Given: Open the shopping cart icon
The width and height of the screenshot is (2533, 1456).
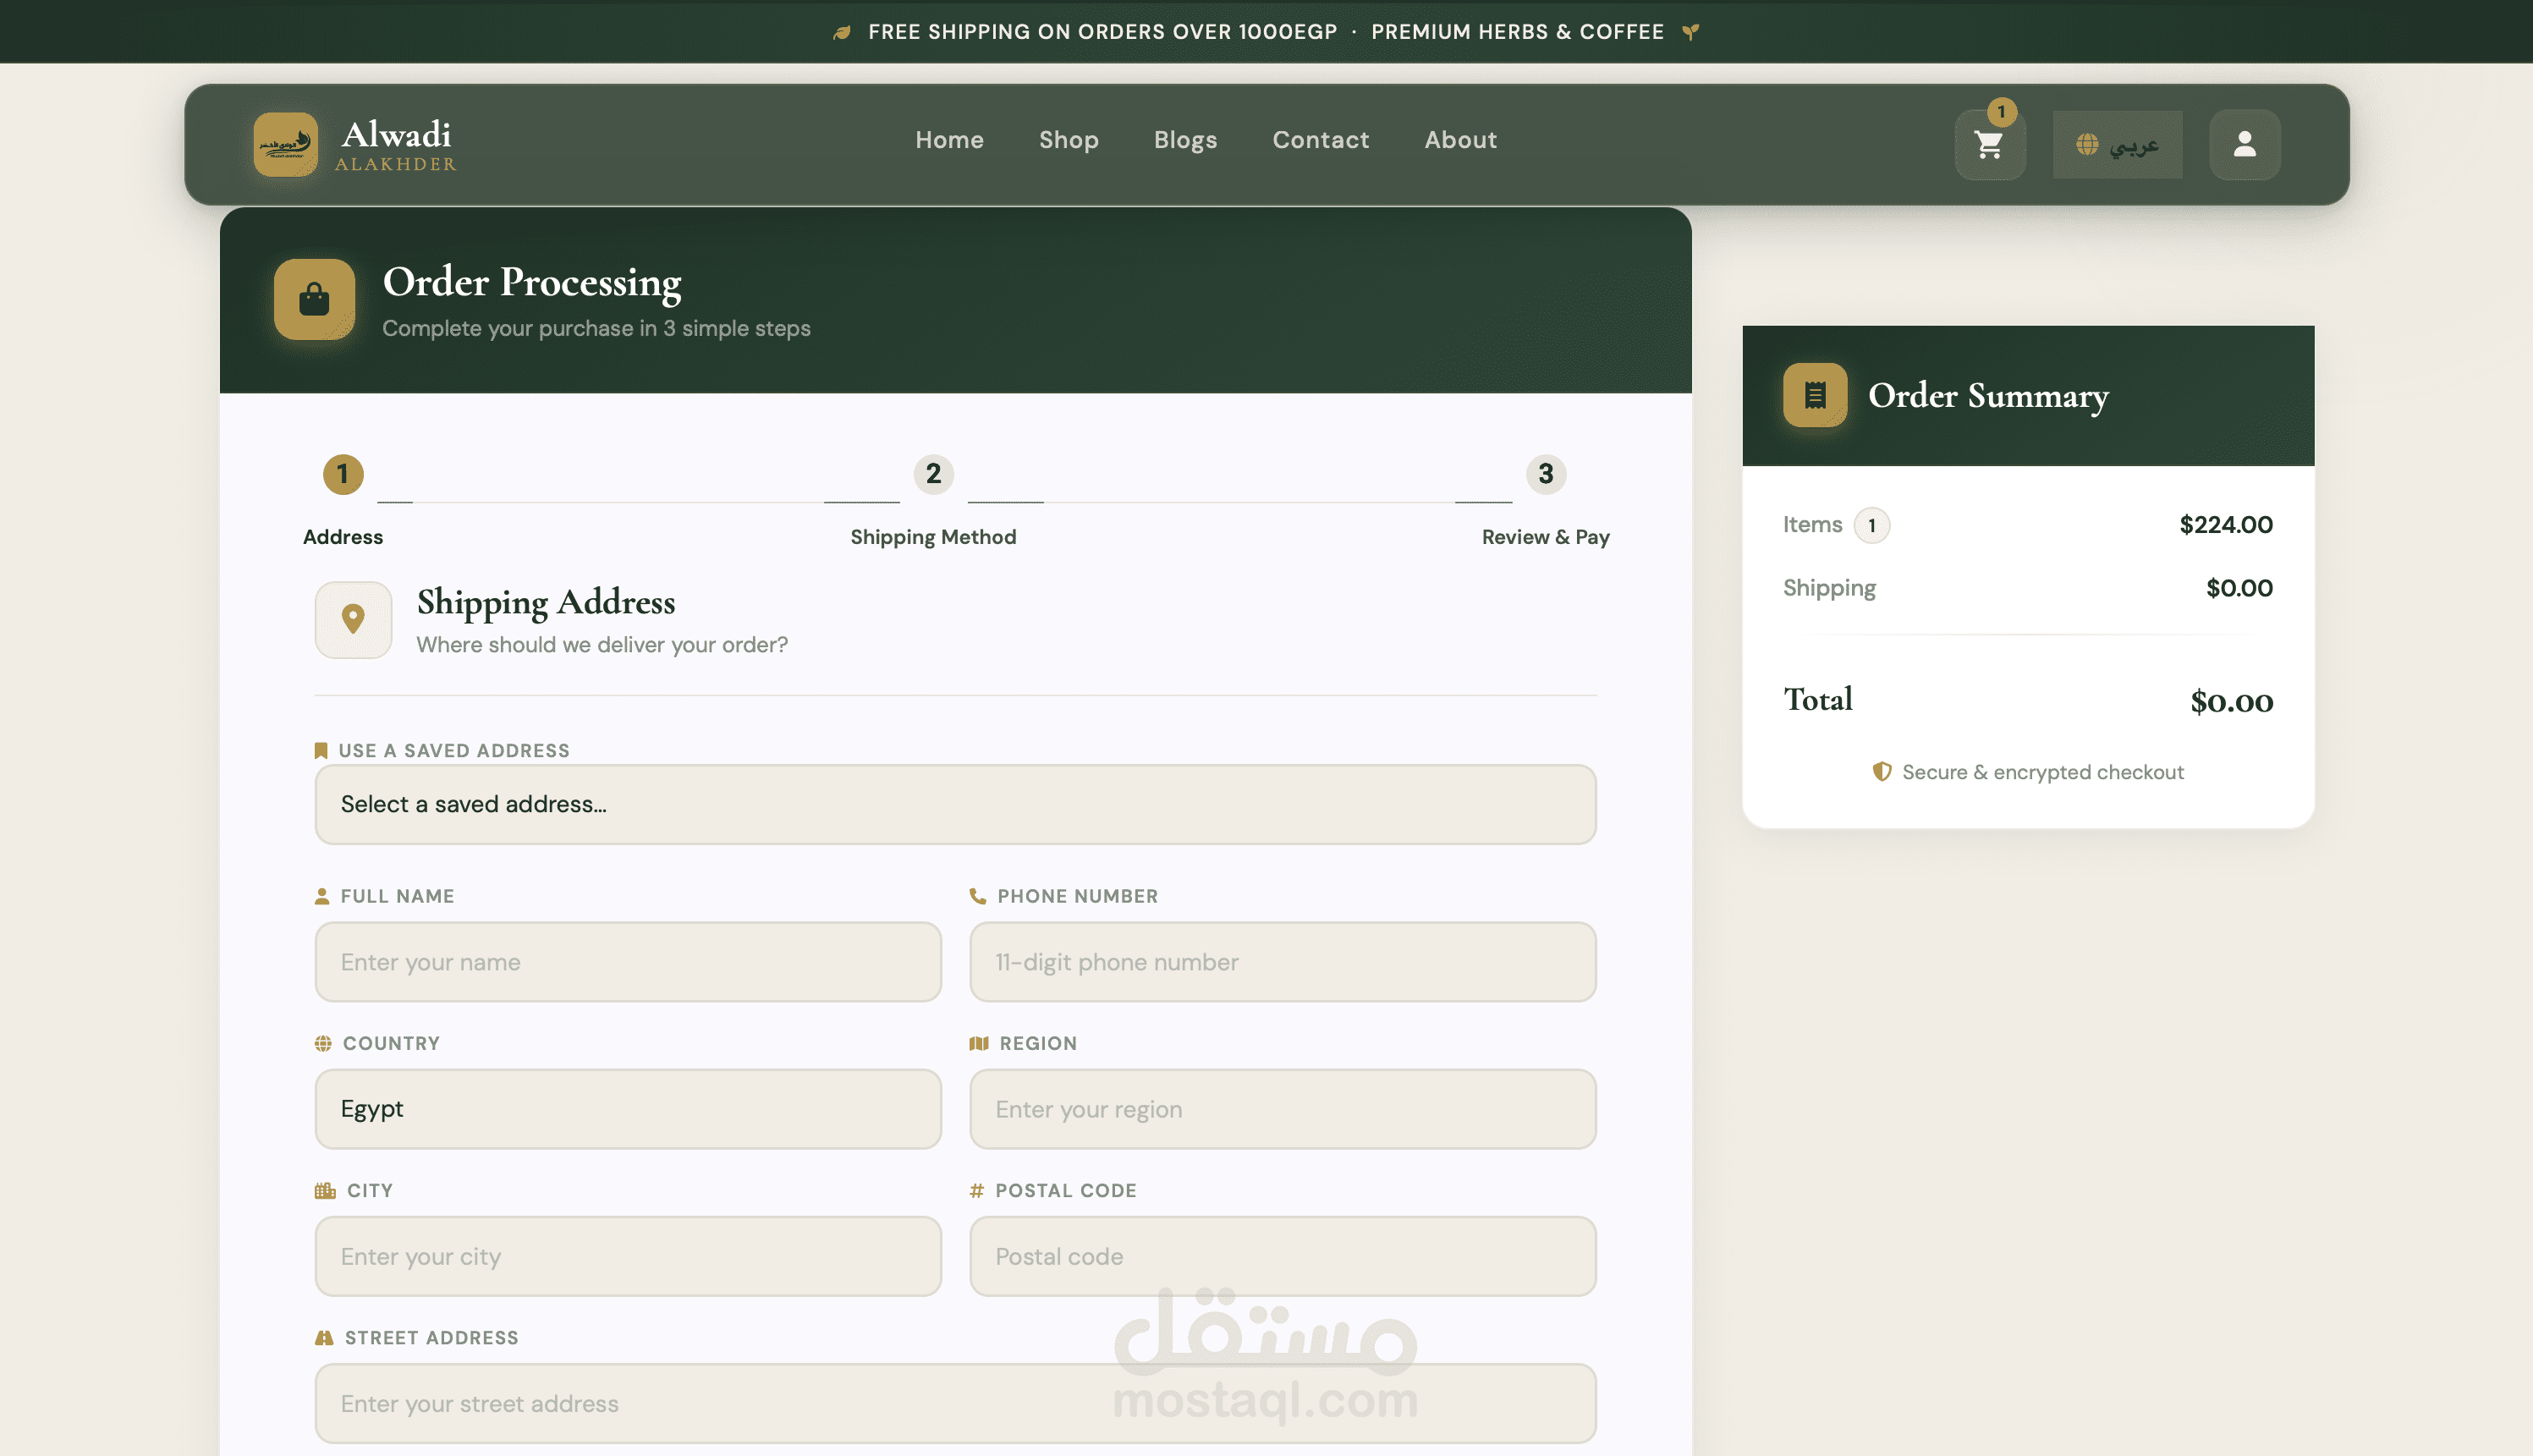Looking at the screenshot, I should [1990, 145].
